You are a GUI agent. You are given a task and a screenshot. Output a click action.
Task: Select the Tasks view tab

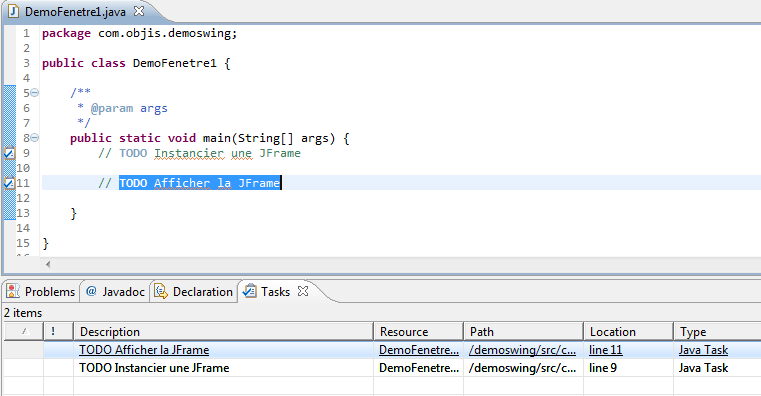(x=275, y=292)
